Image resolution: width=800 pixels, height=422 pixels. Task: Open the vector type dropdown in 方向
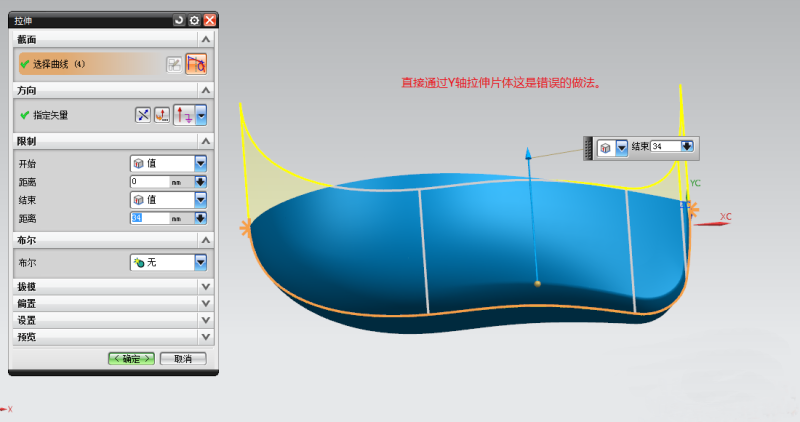[201, 115]
